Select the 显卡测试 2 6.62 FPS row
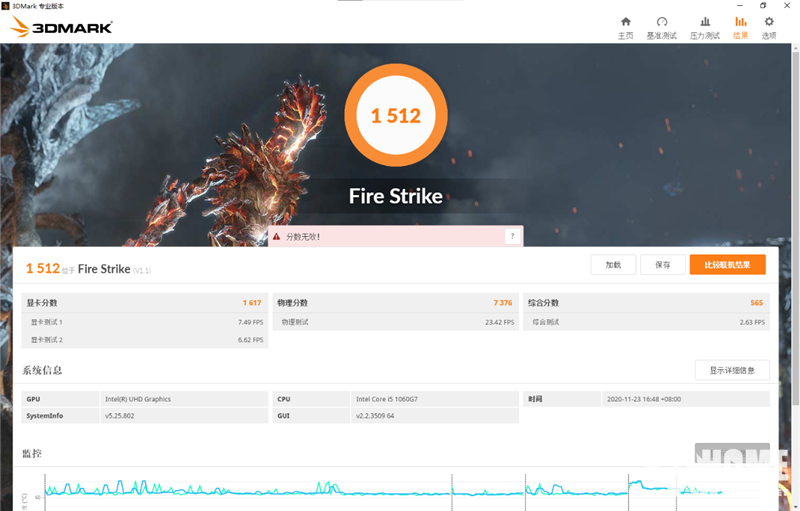 (x=145, y=340)
